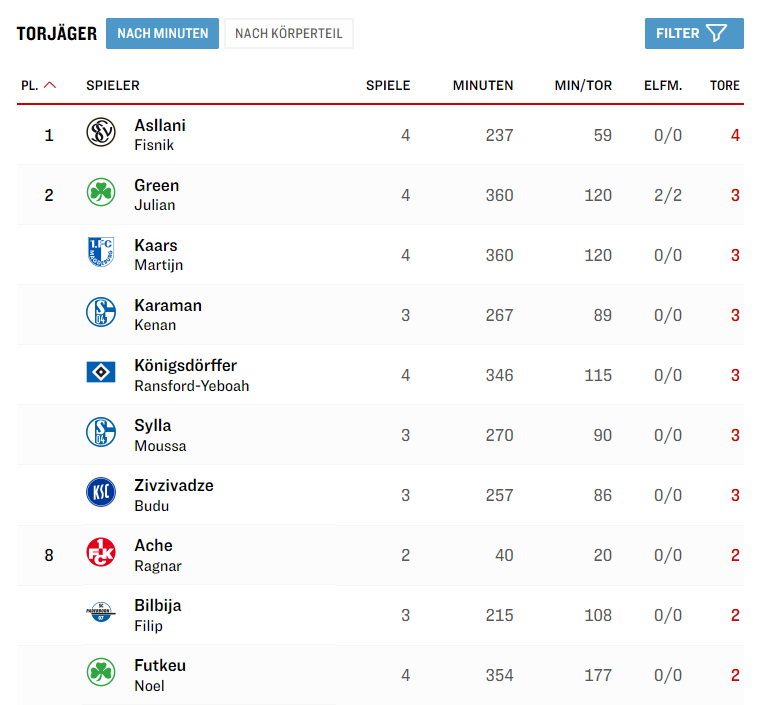Switch to the Nach Minuten view
The width and height of the screenshot is (772, 705).
point(162,34)
